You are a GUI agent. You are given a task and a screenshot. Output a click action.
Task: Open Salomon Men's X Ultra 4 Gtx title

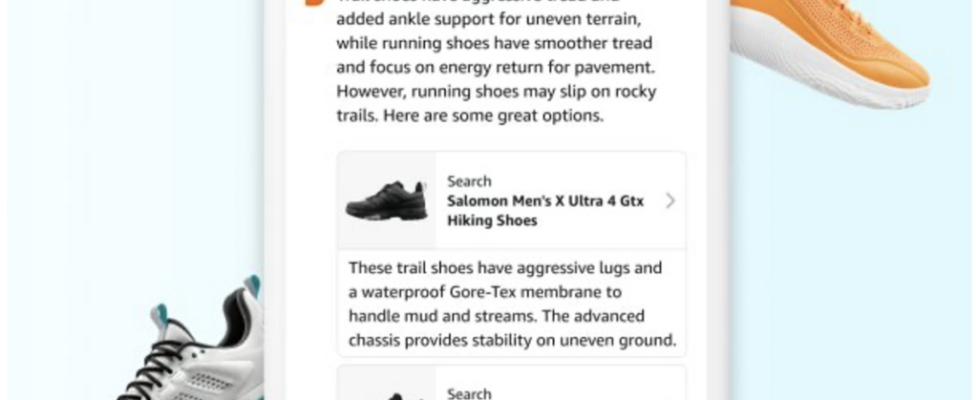(x=545, y=210)
